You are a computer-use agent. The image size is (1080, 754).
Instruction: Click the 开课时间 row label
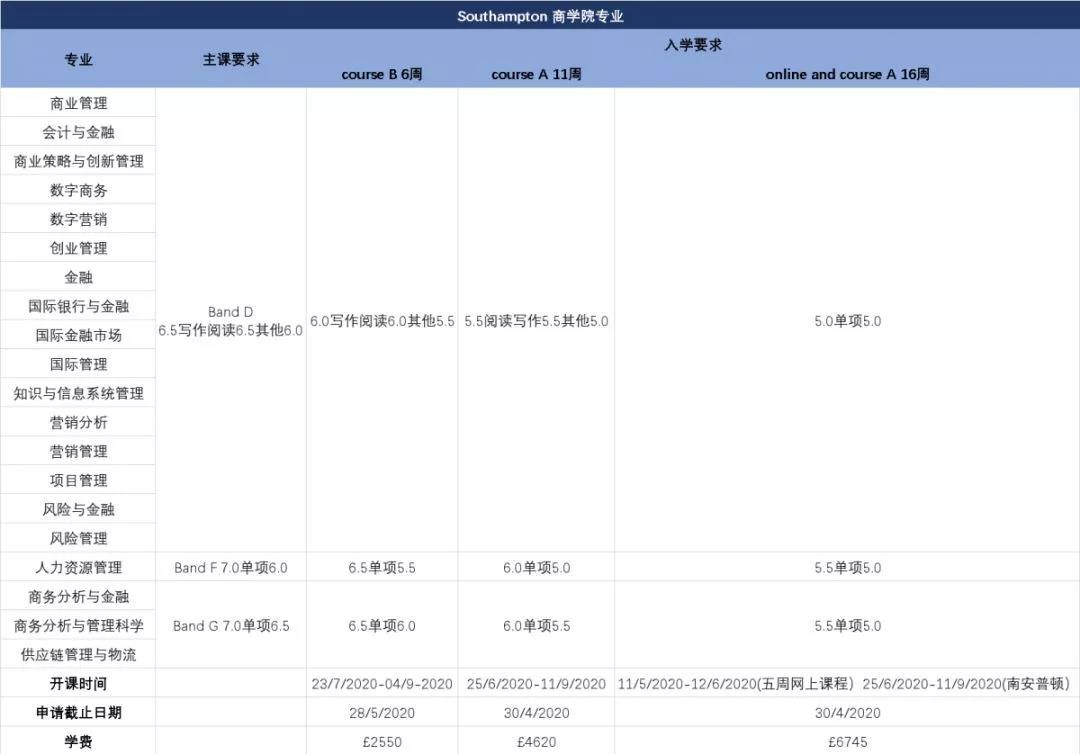77,683
